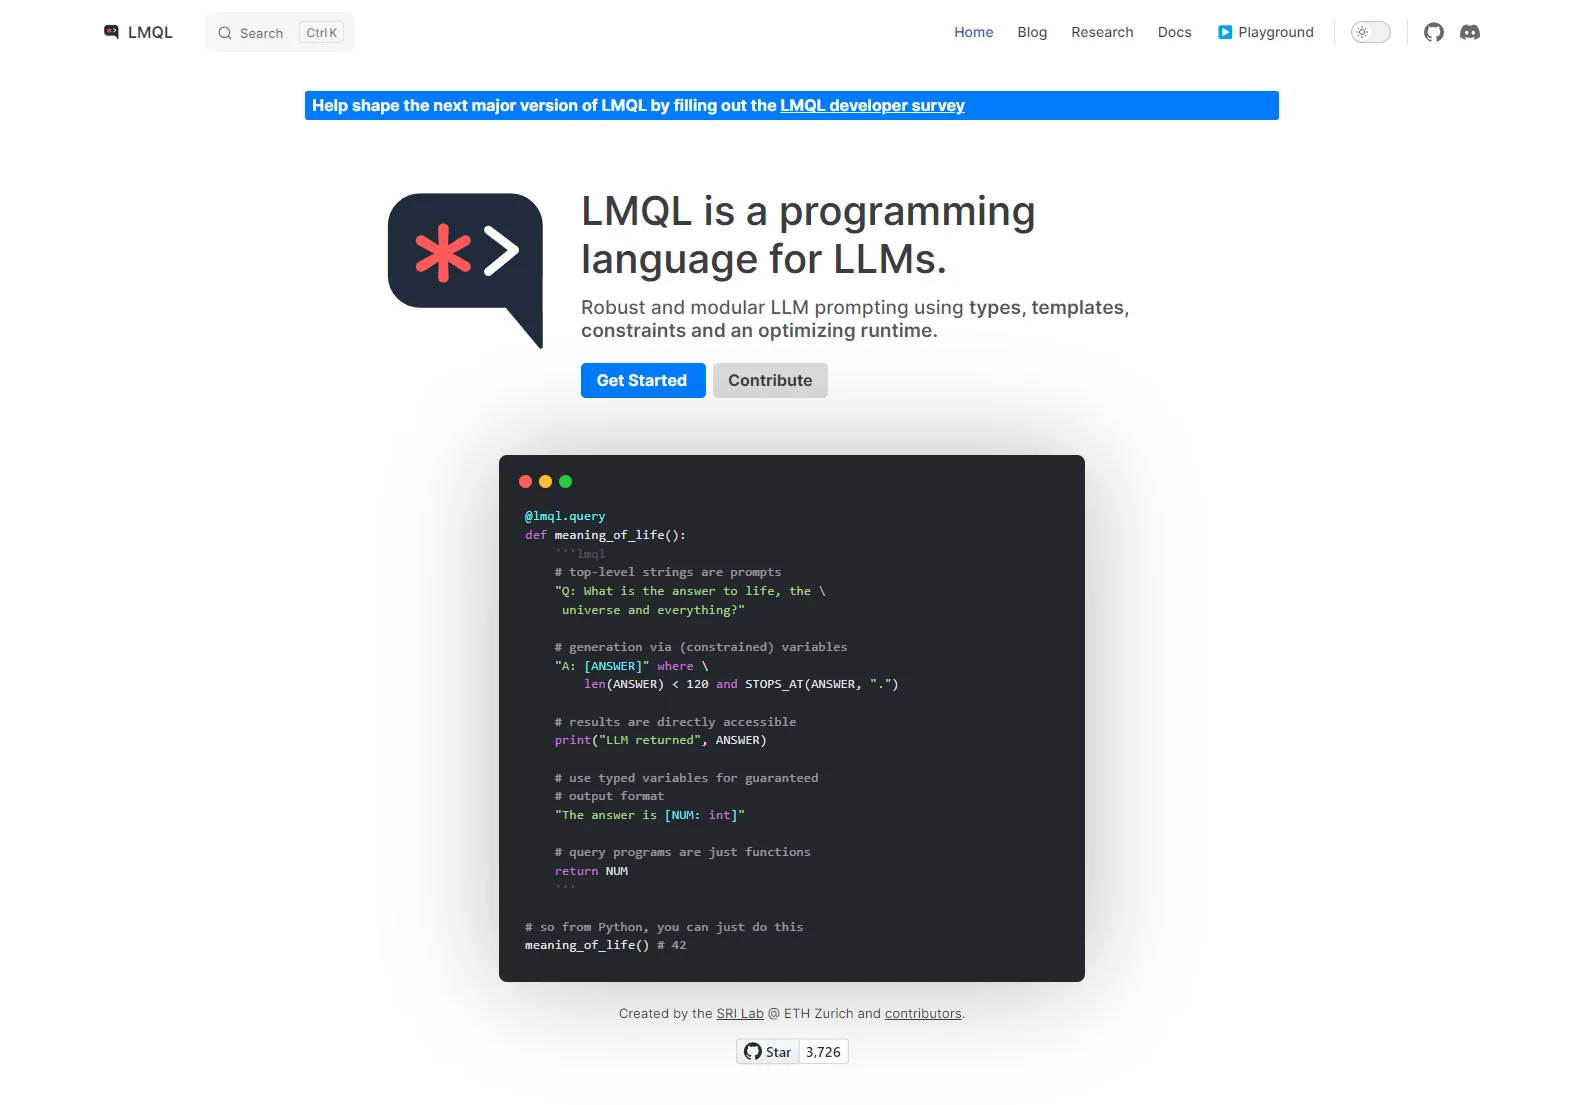
Task: Click the Playground play icon
Action: pyautogui.click(x=1225, y=32)
